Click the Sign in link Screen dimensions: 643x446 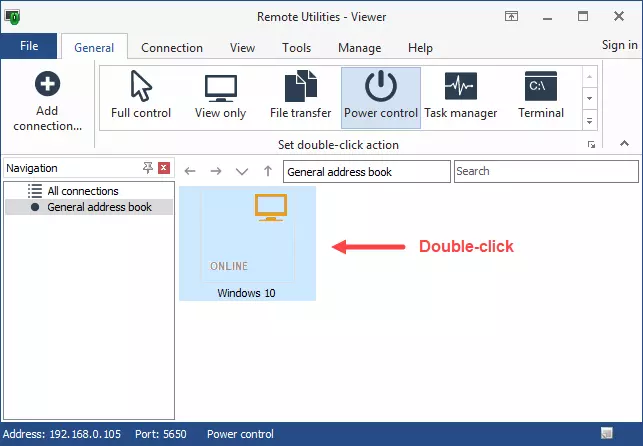tap(619, 45)
